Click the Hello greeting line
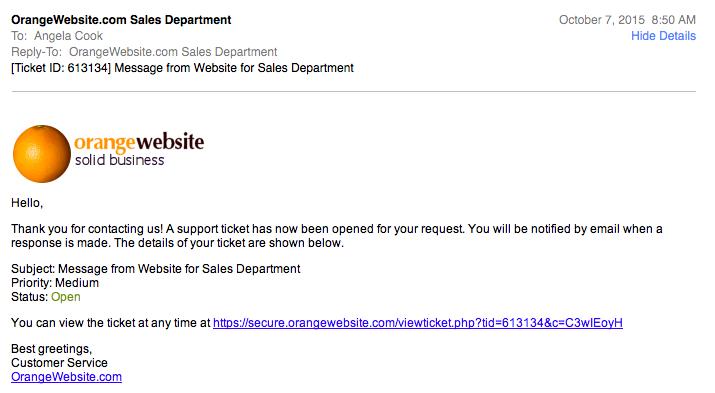Viewport: 715px width, 393px height. (x=27, y=203)
